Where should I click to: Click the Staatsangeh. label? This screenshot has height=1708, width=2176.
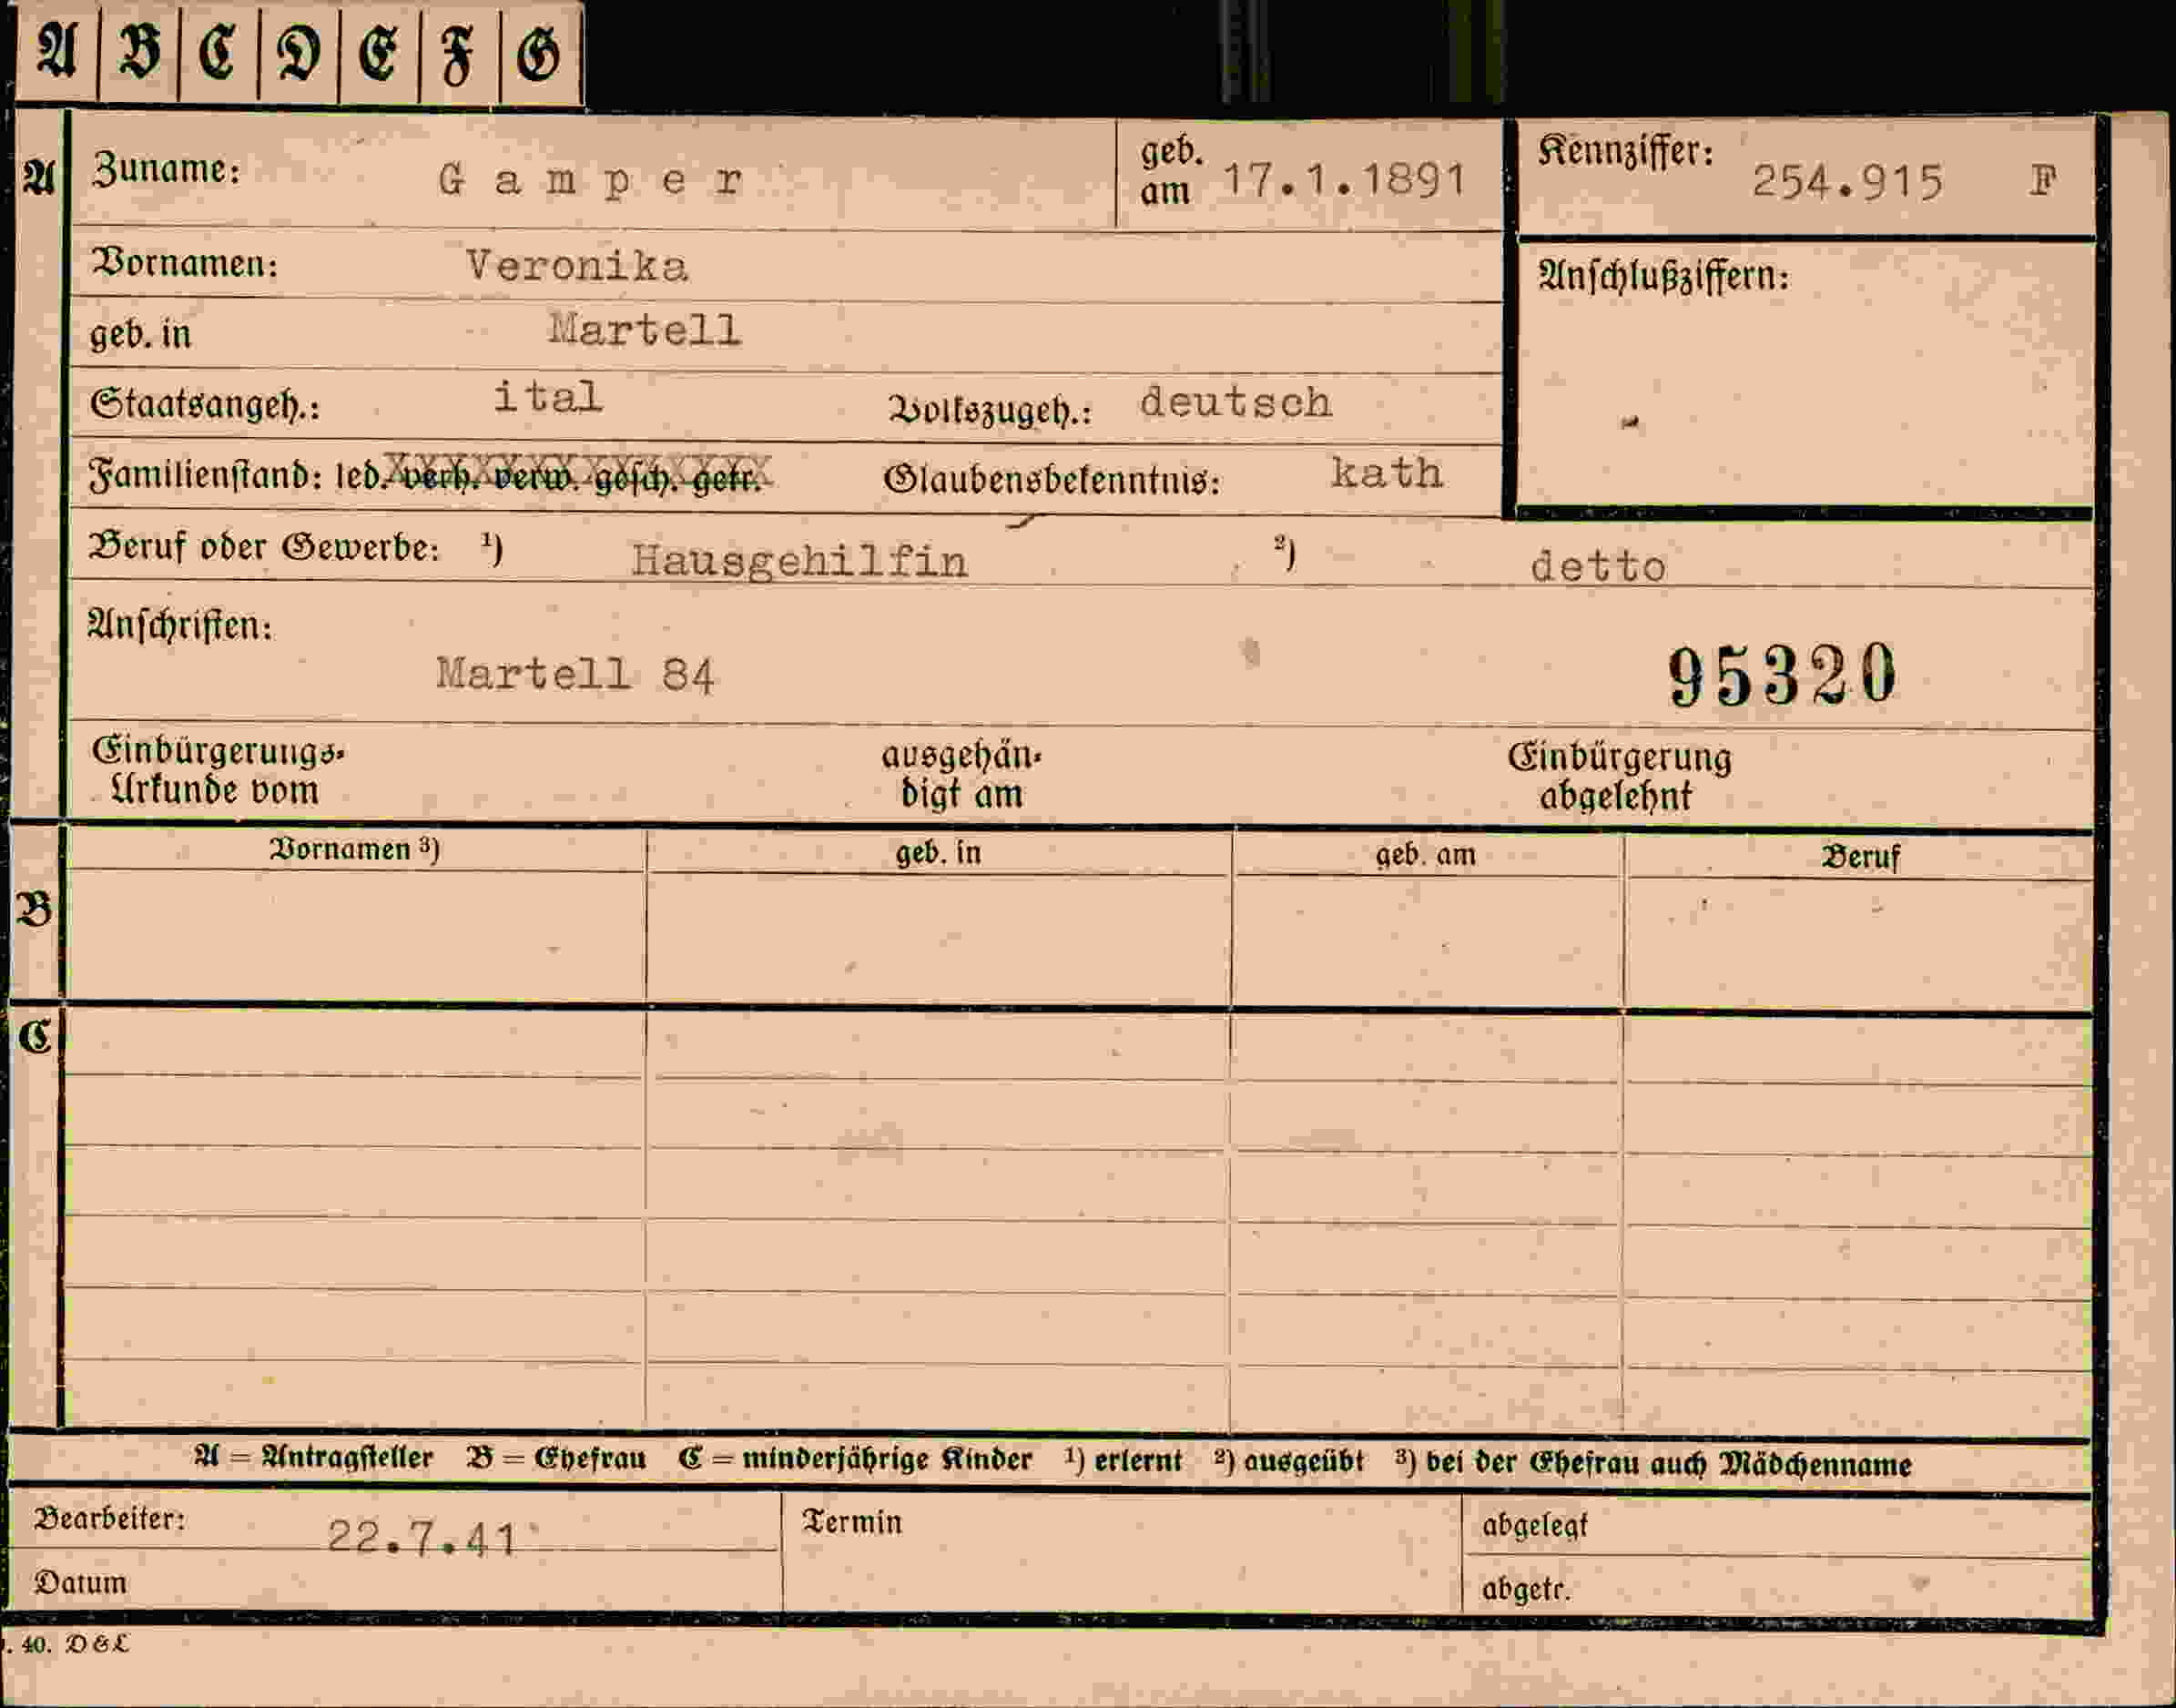[205, 405]
